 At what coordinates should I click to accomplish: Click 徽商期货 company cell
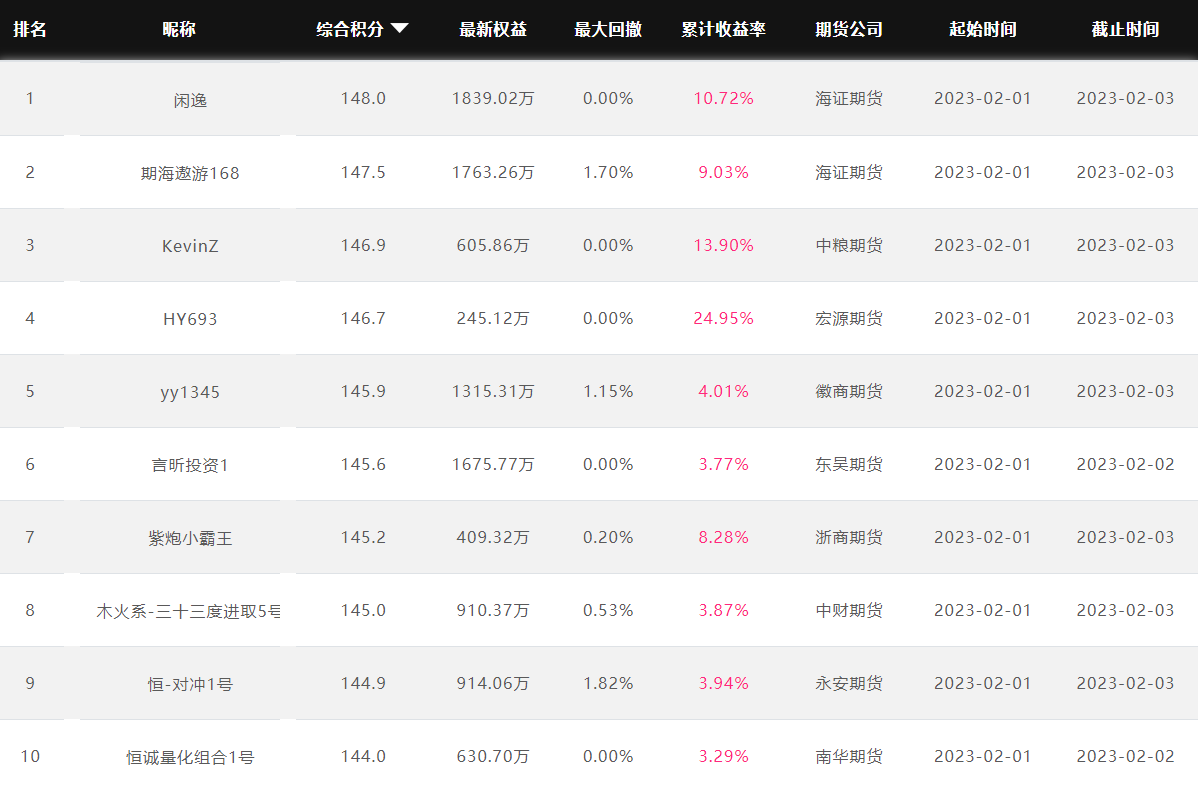point(849,391)
